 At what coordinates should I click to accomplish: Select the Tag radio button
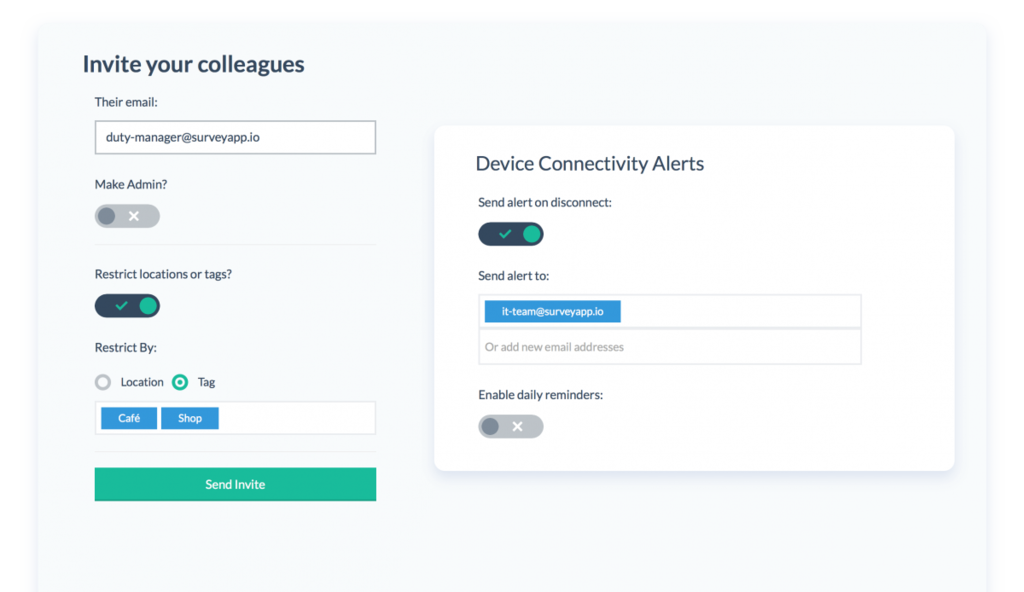tap(180, 382)
